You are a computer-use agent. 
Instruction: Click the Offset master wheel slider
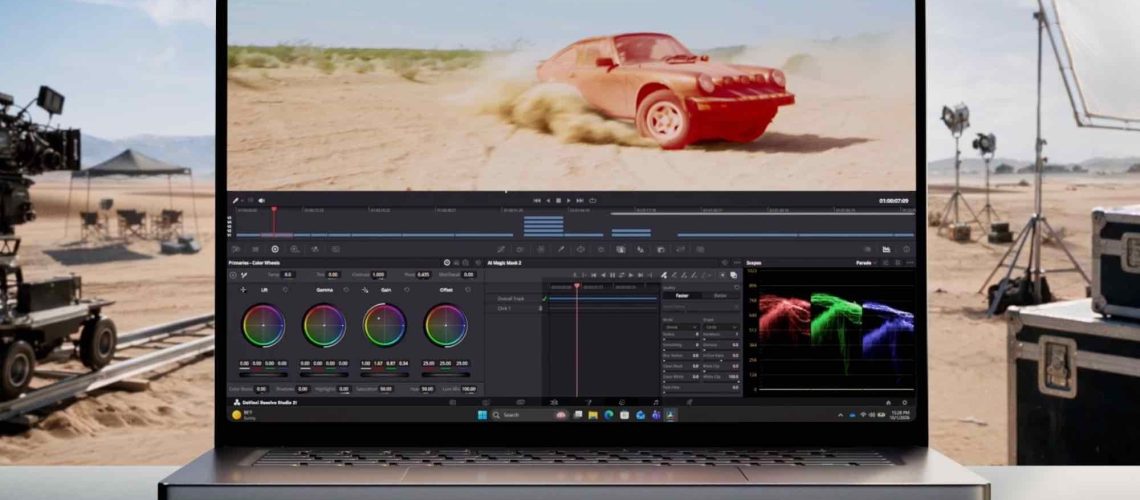click(x=446, y=375)
